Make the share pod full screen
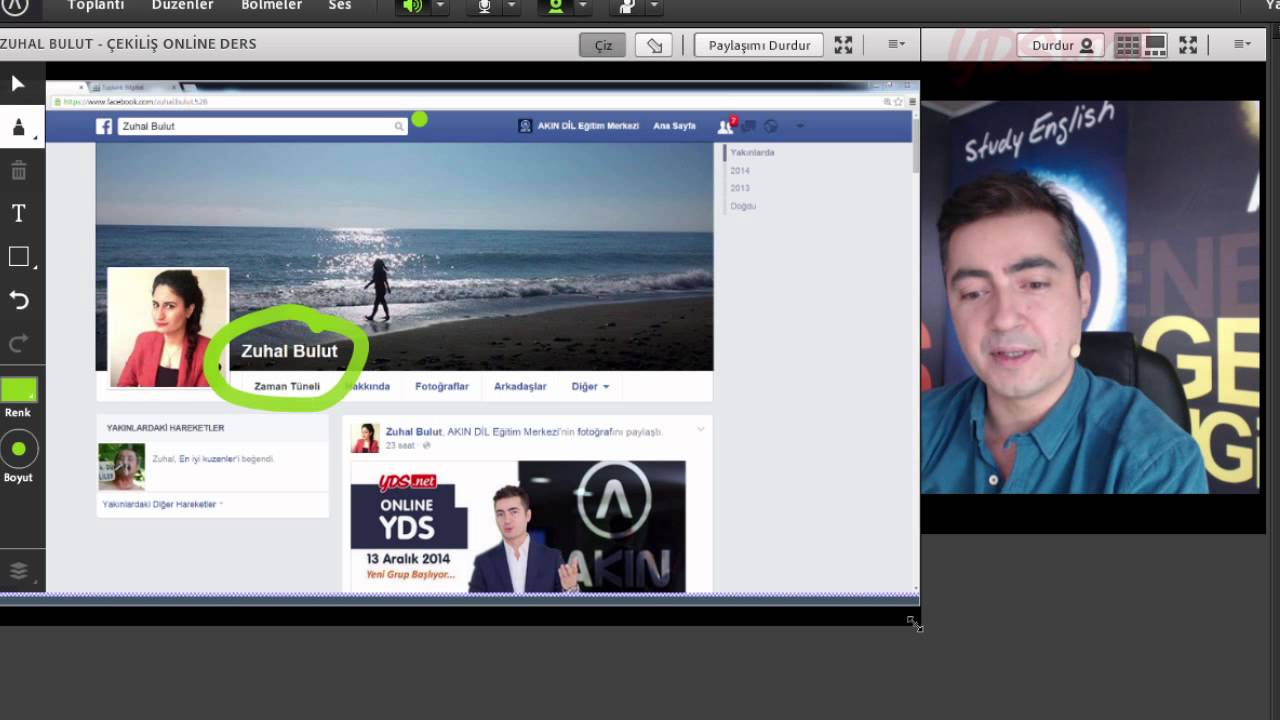The width and height of the screenshot is (1280, 720). (x=843, y=45)
